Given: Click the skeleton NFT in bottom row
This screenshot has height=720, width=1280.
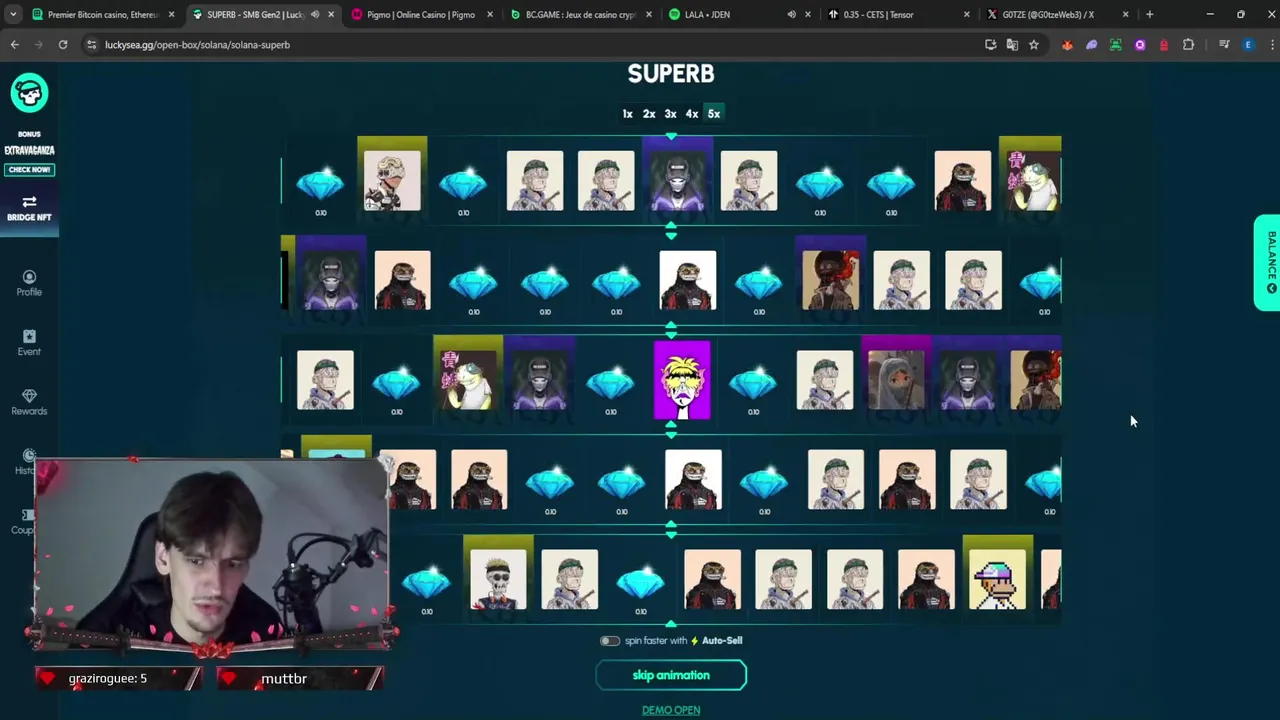Looking at the screenshot, I should coord(498,580).
